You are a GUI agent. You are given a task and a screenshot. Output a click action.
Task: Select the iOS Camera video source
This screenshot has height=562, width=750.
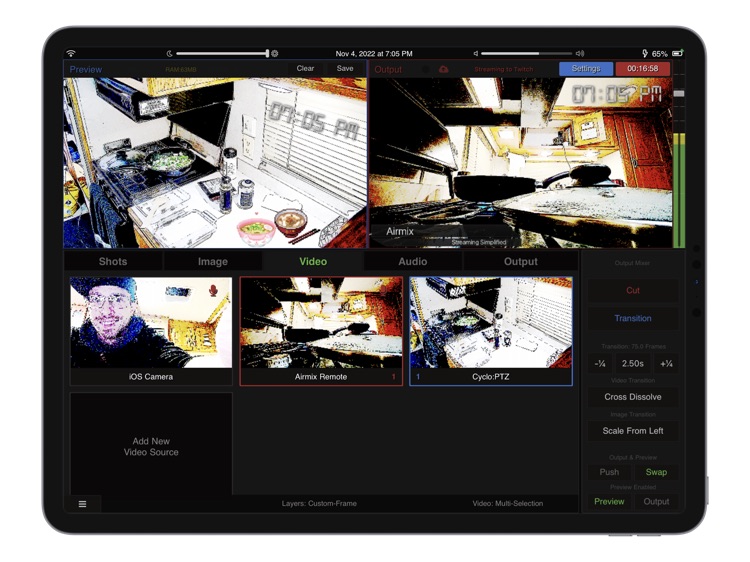pyautogui.click(x=151, y=331)
